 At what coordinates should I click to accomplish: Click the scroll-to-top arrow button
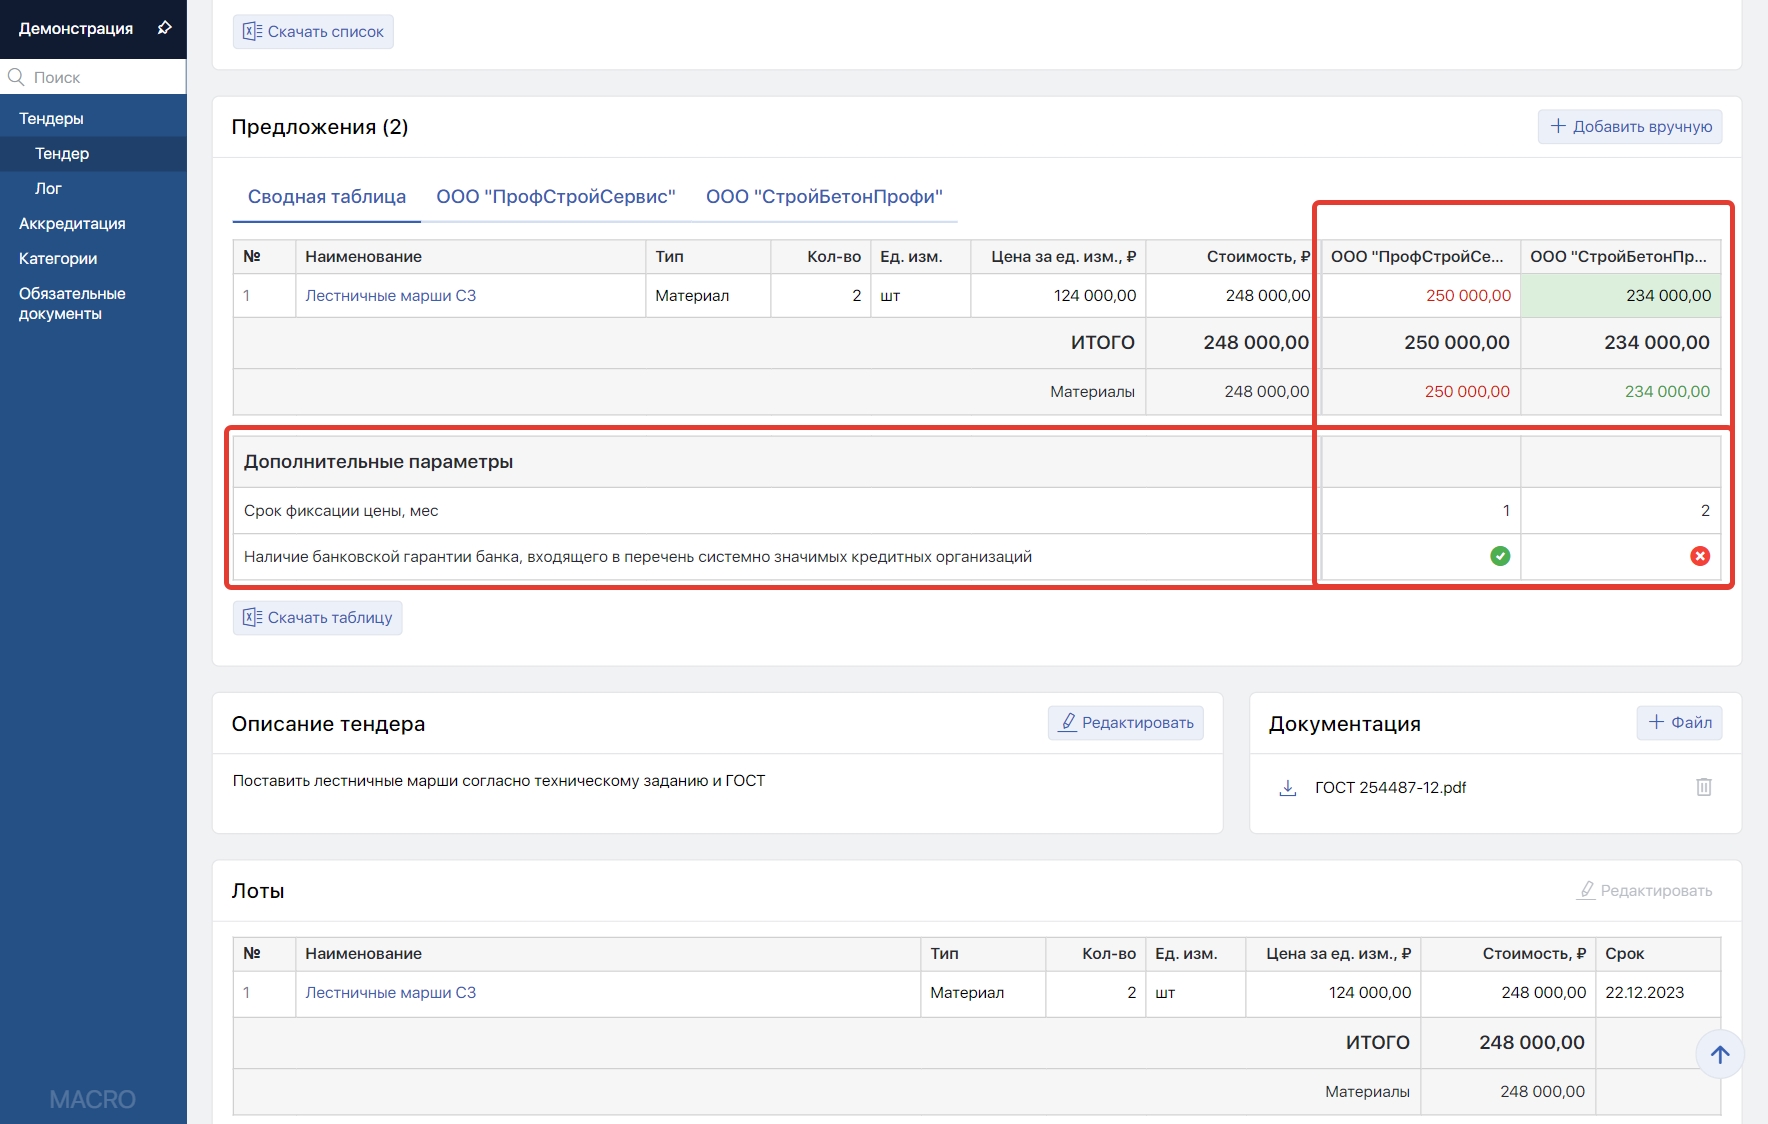(1719, 1054)
